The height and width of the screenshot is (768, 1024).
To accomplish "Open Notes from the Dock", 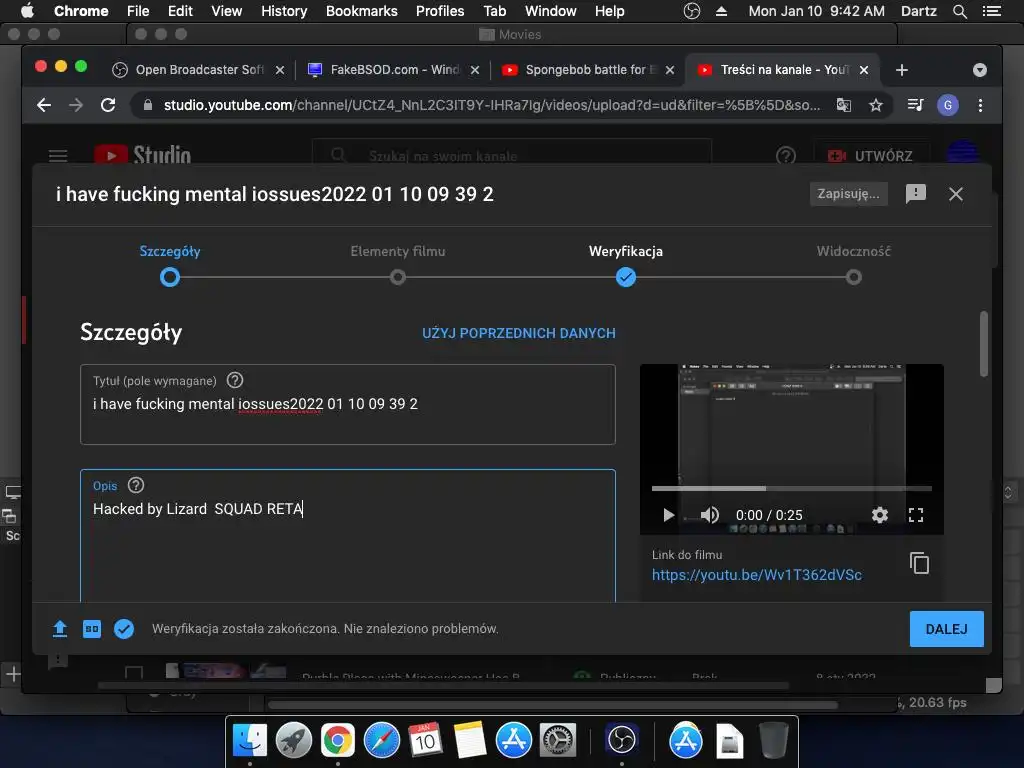I will tap(469, 740).
